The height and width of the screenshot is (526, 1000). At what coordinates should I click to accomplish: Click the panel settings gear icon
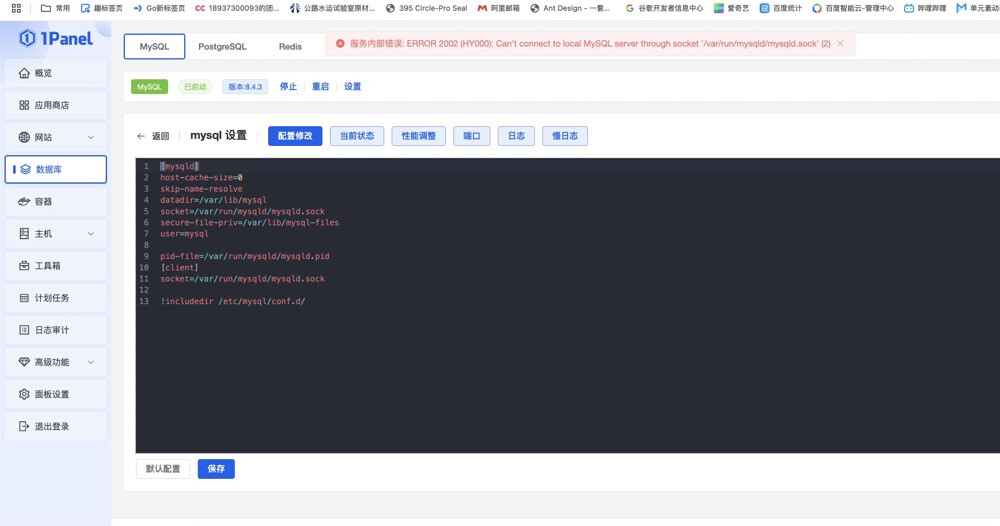pyautogui.click(x=25, y=394)
